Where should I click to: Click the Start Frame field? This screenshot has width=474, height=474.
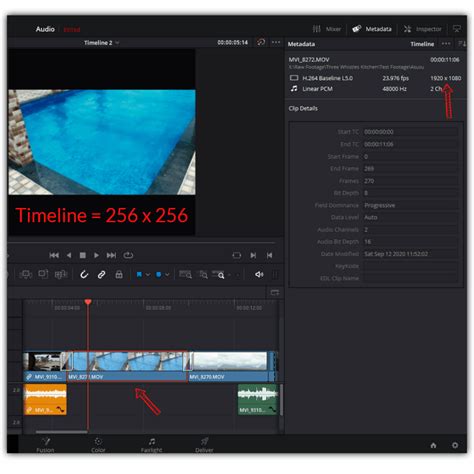[x=410, y=157]
